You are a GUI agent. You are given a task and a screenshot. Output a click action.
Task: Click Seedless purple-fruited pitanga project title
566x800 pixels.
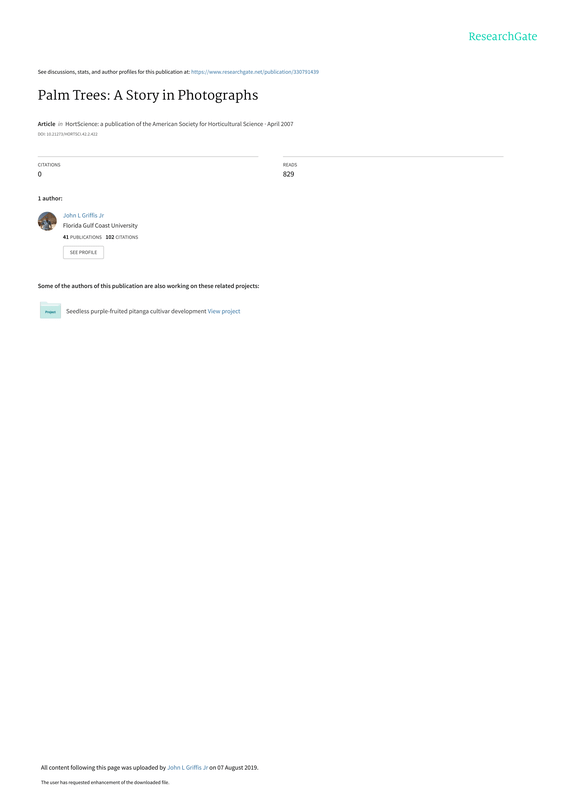(136, 311)
